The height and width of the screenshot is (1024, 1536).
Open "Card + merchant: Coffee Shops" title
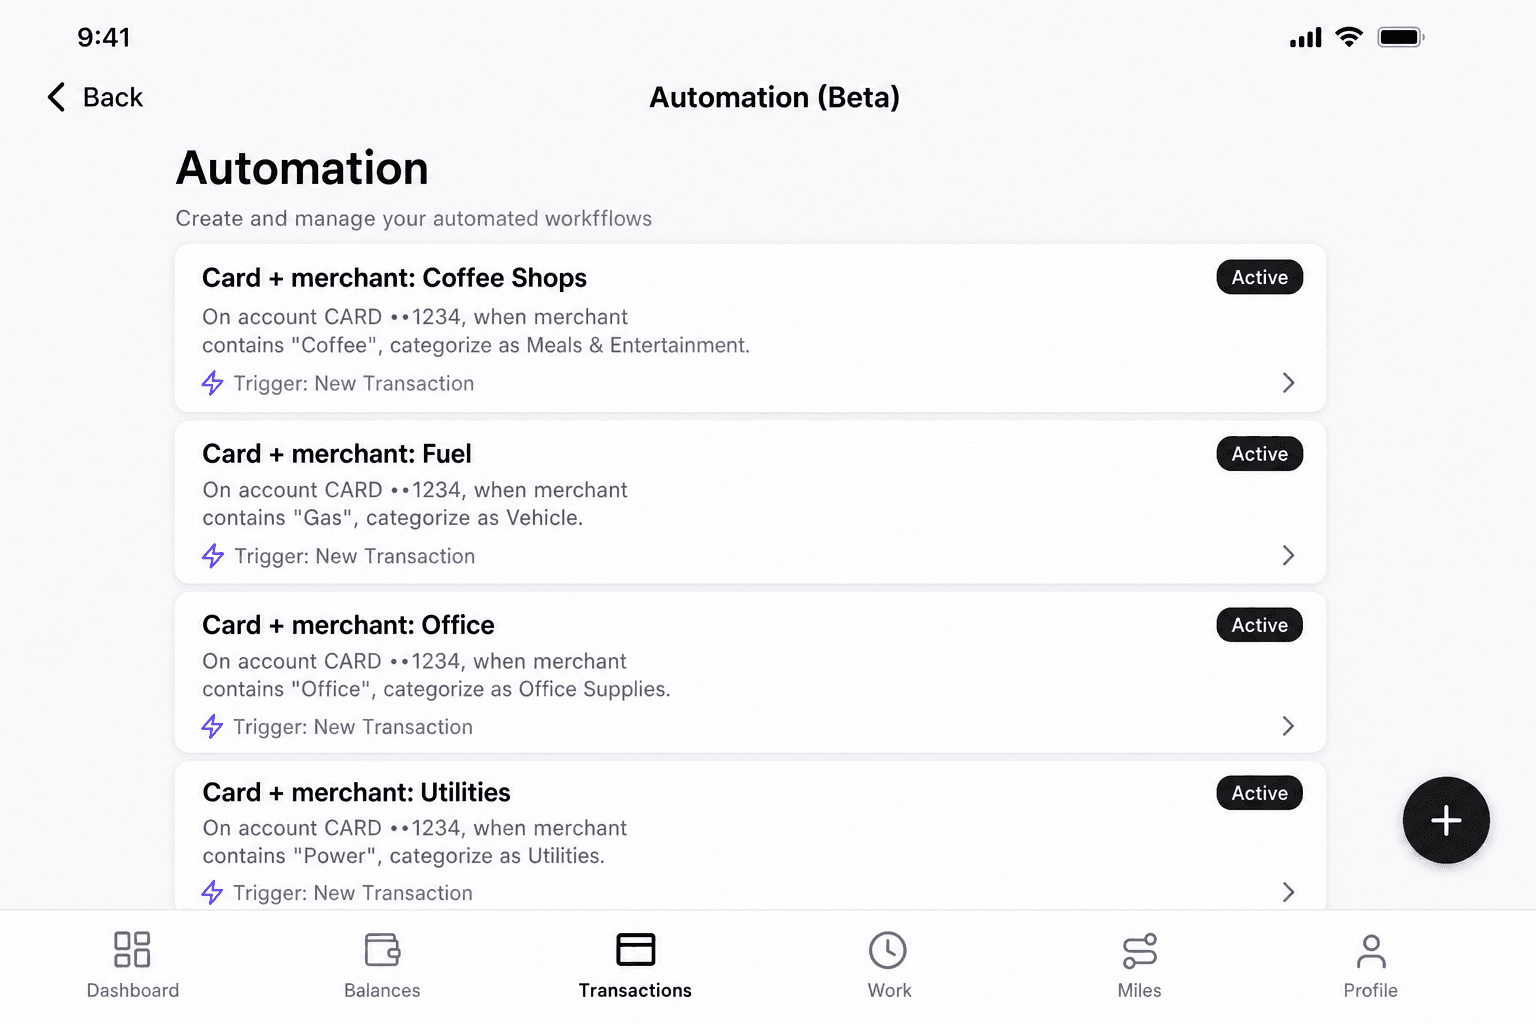(394, 278)
